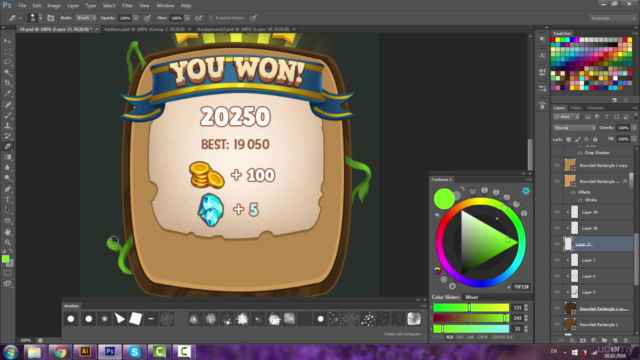The image size is (640, 360).
Task: Open the Opacity slider dropdown arrow in options bar
Action: (136, 18)
